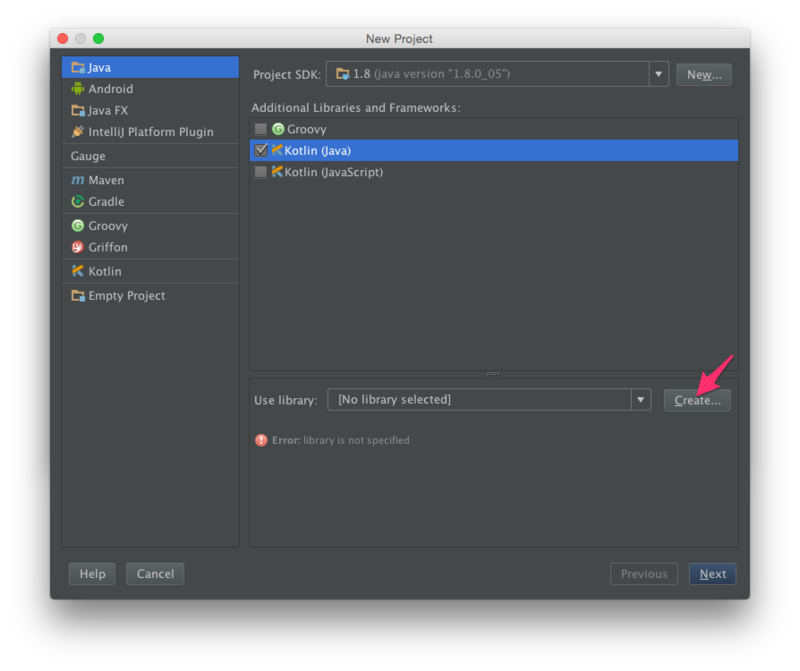Select Maven project type
Image resolution: width=800 pixels, height=671 pixels.
click(x=150, y=180)
